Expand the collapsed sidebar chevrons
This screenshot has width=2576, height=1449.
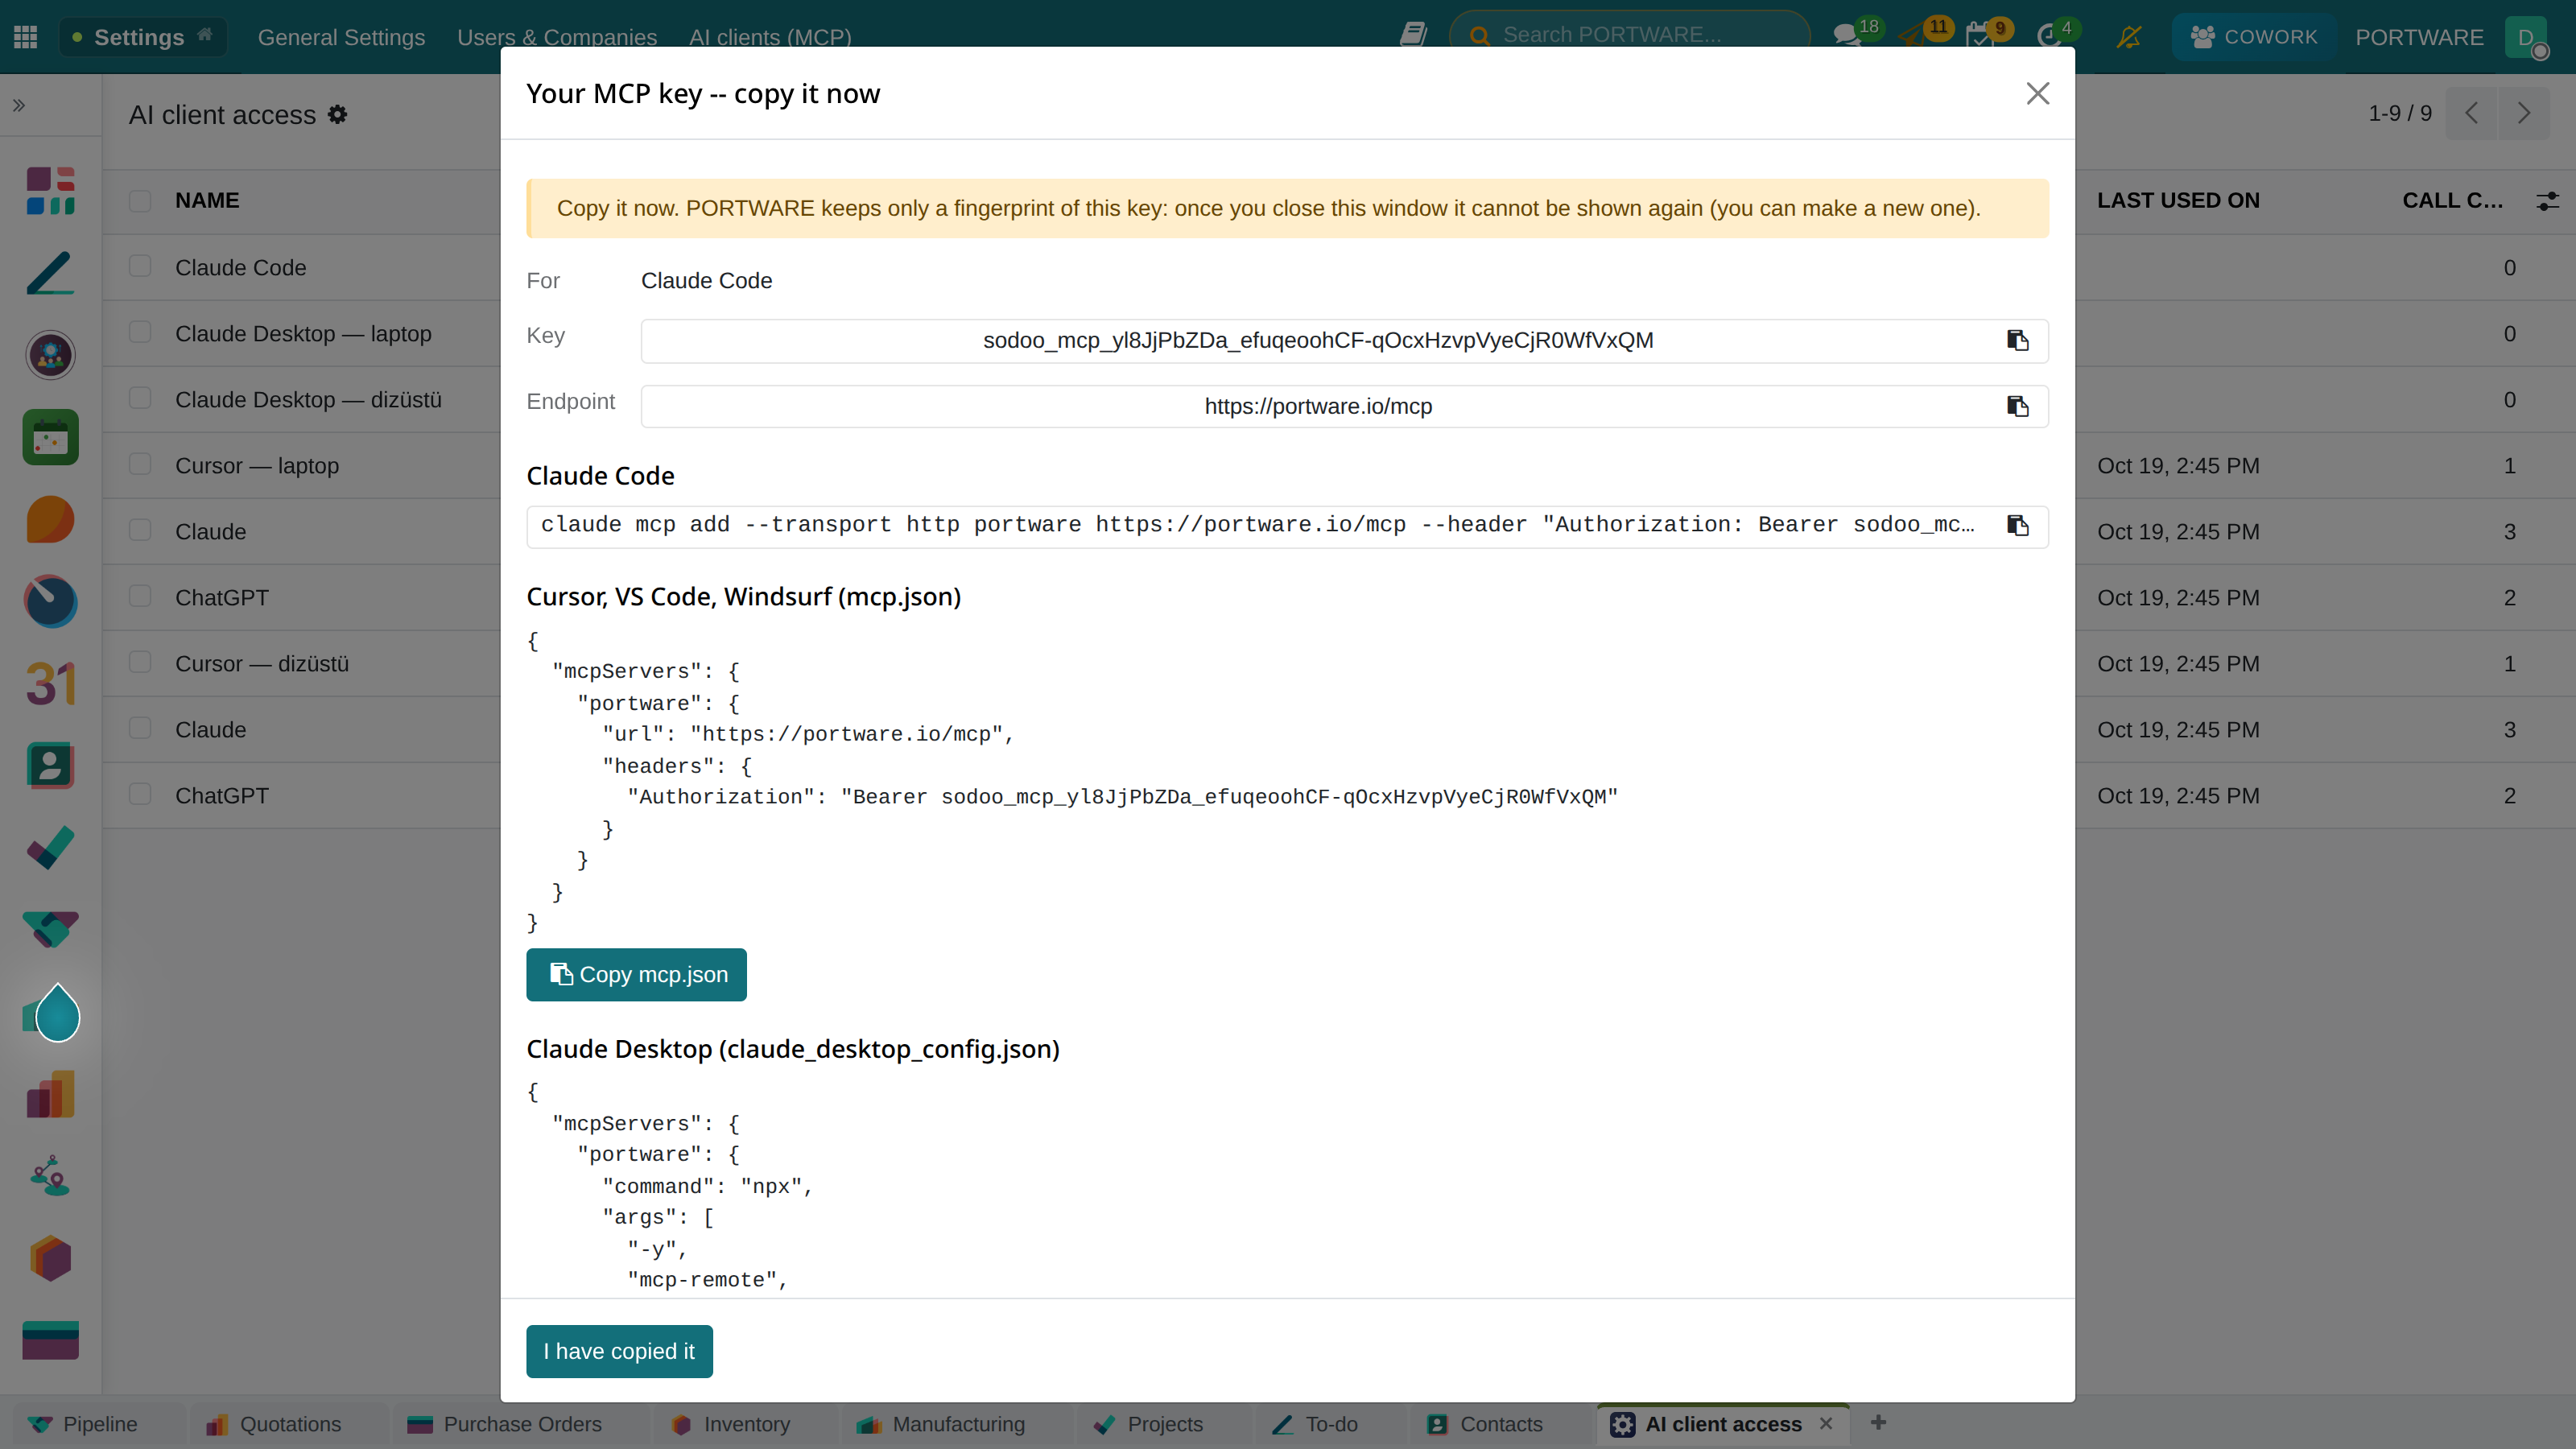[19, 105]
